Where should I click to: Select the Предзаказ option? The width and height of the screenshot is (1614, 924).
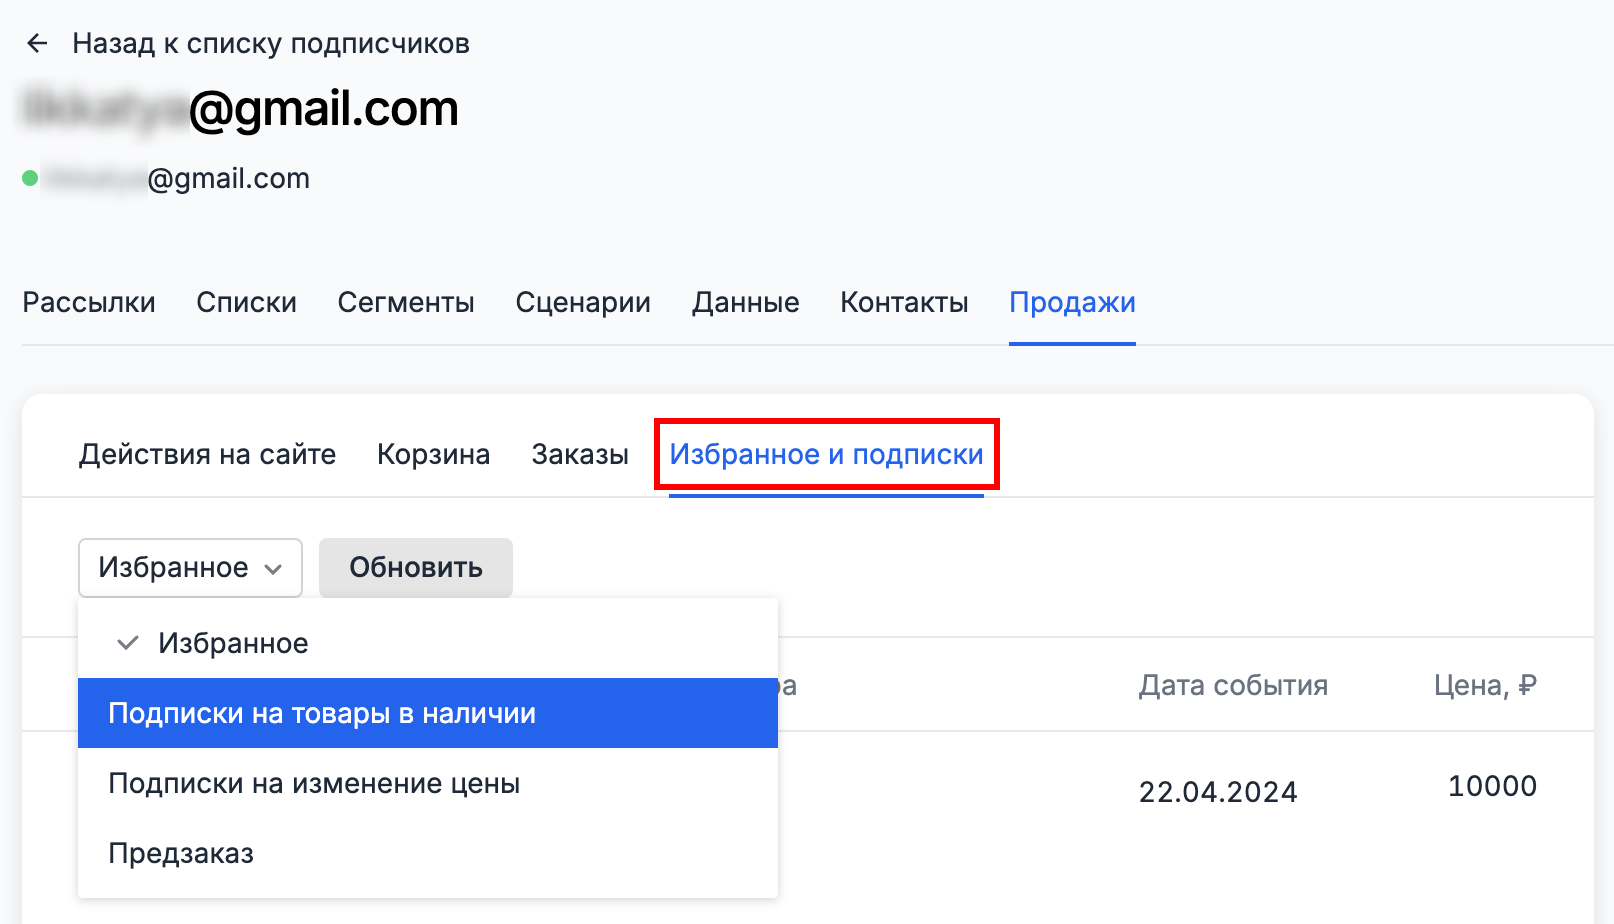[181, 853]
